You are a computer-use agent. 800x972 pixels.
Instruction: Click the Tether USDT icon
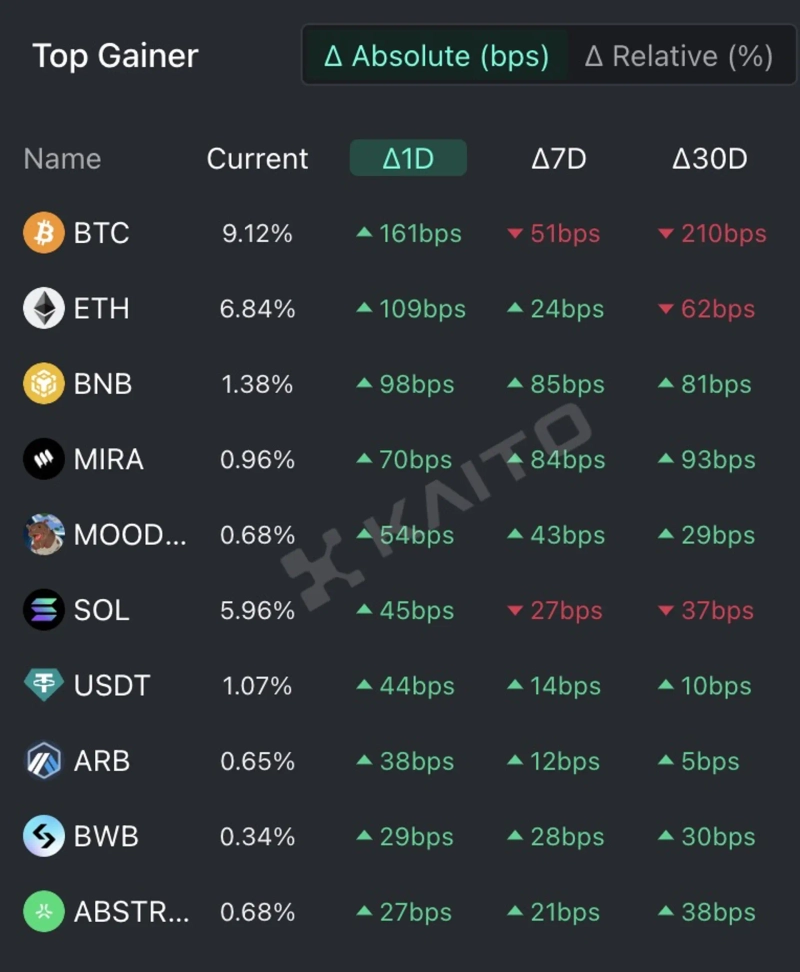[x=44, y=686]
